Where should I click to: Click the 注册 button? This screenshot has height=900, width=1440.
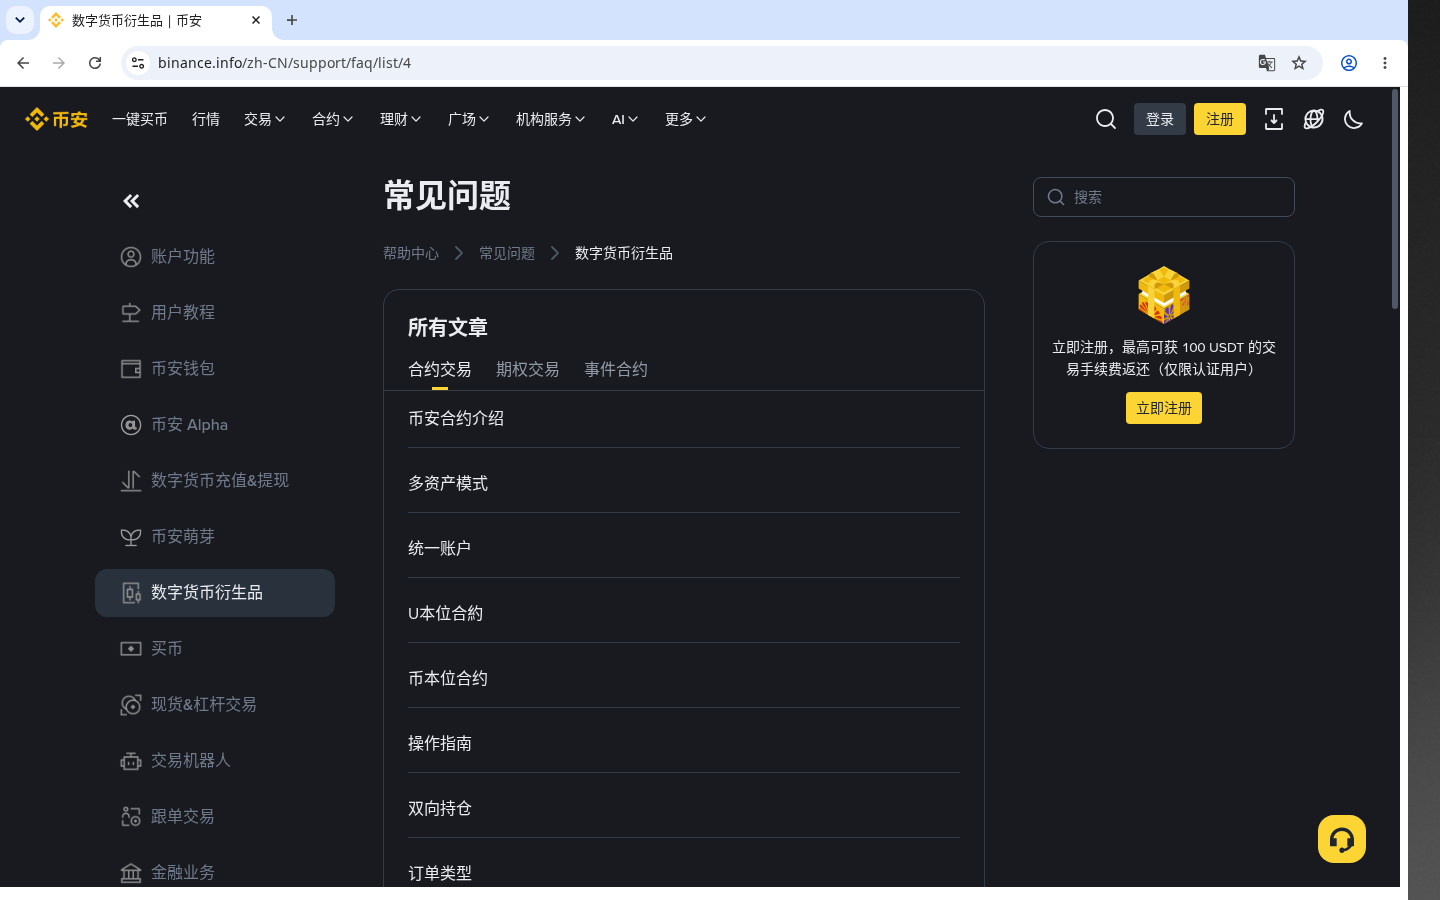pos(1220,120)
